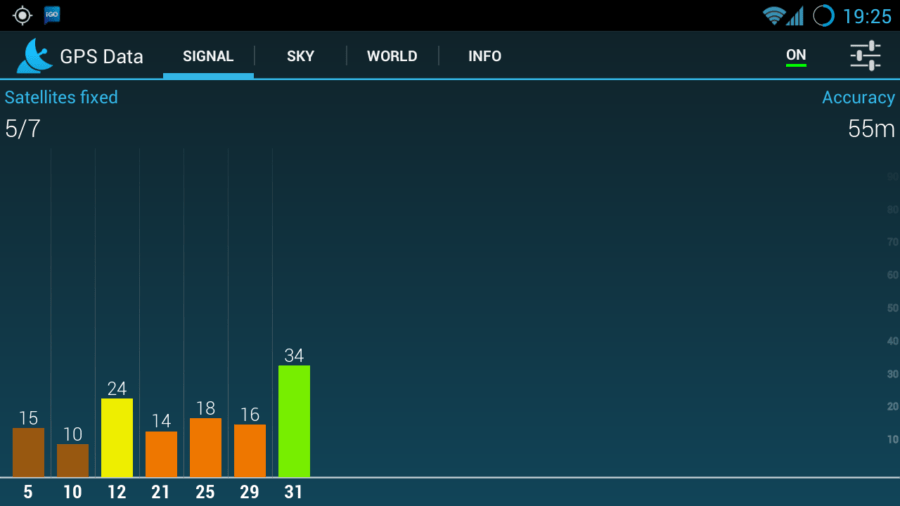Select the orange bar for satellite 25
Image resolution: width=900 pixels, height=506 pixels.
[x=205, y=447]
